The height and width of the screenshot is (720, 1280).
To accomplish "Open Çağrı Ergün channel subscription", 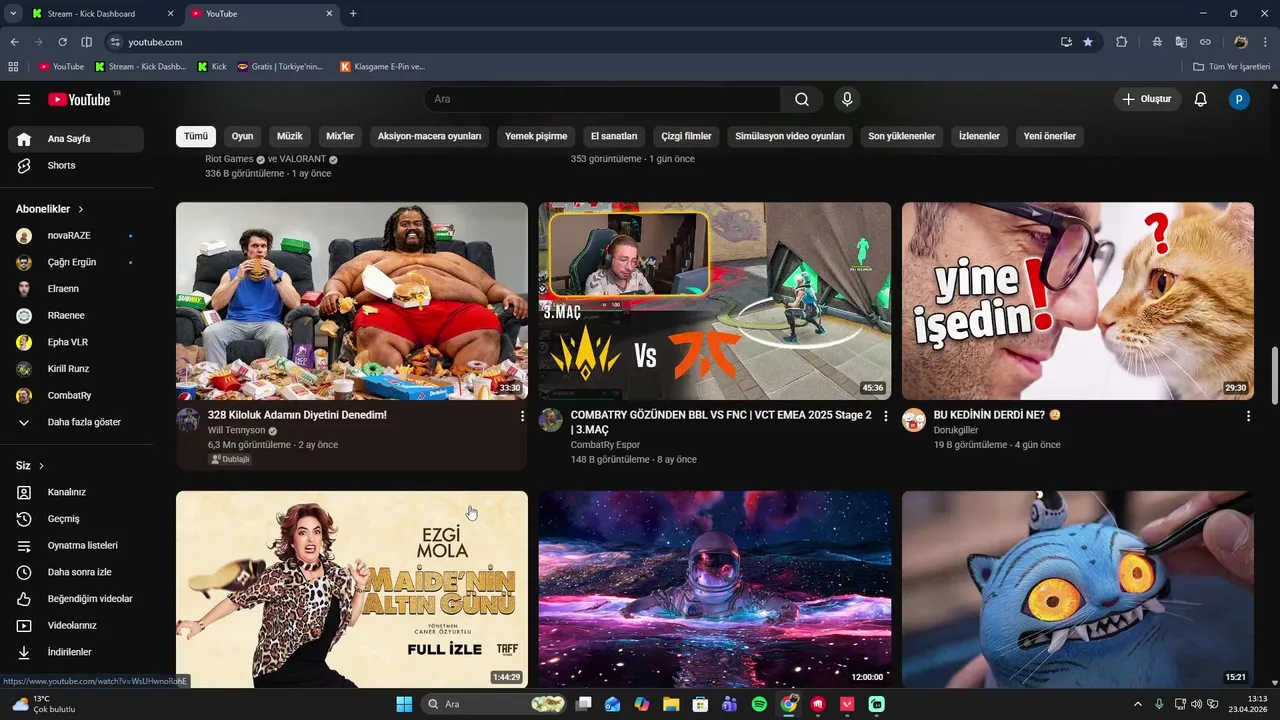I will (x=76, y=262).
